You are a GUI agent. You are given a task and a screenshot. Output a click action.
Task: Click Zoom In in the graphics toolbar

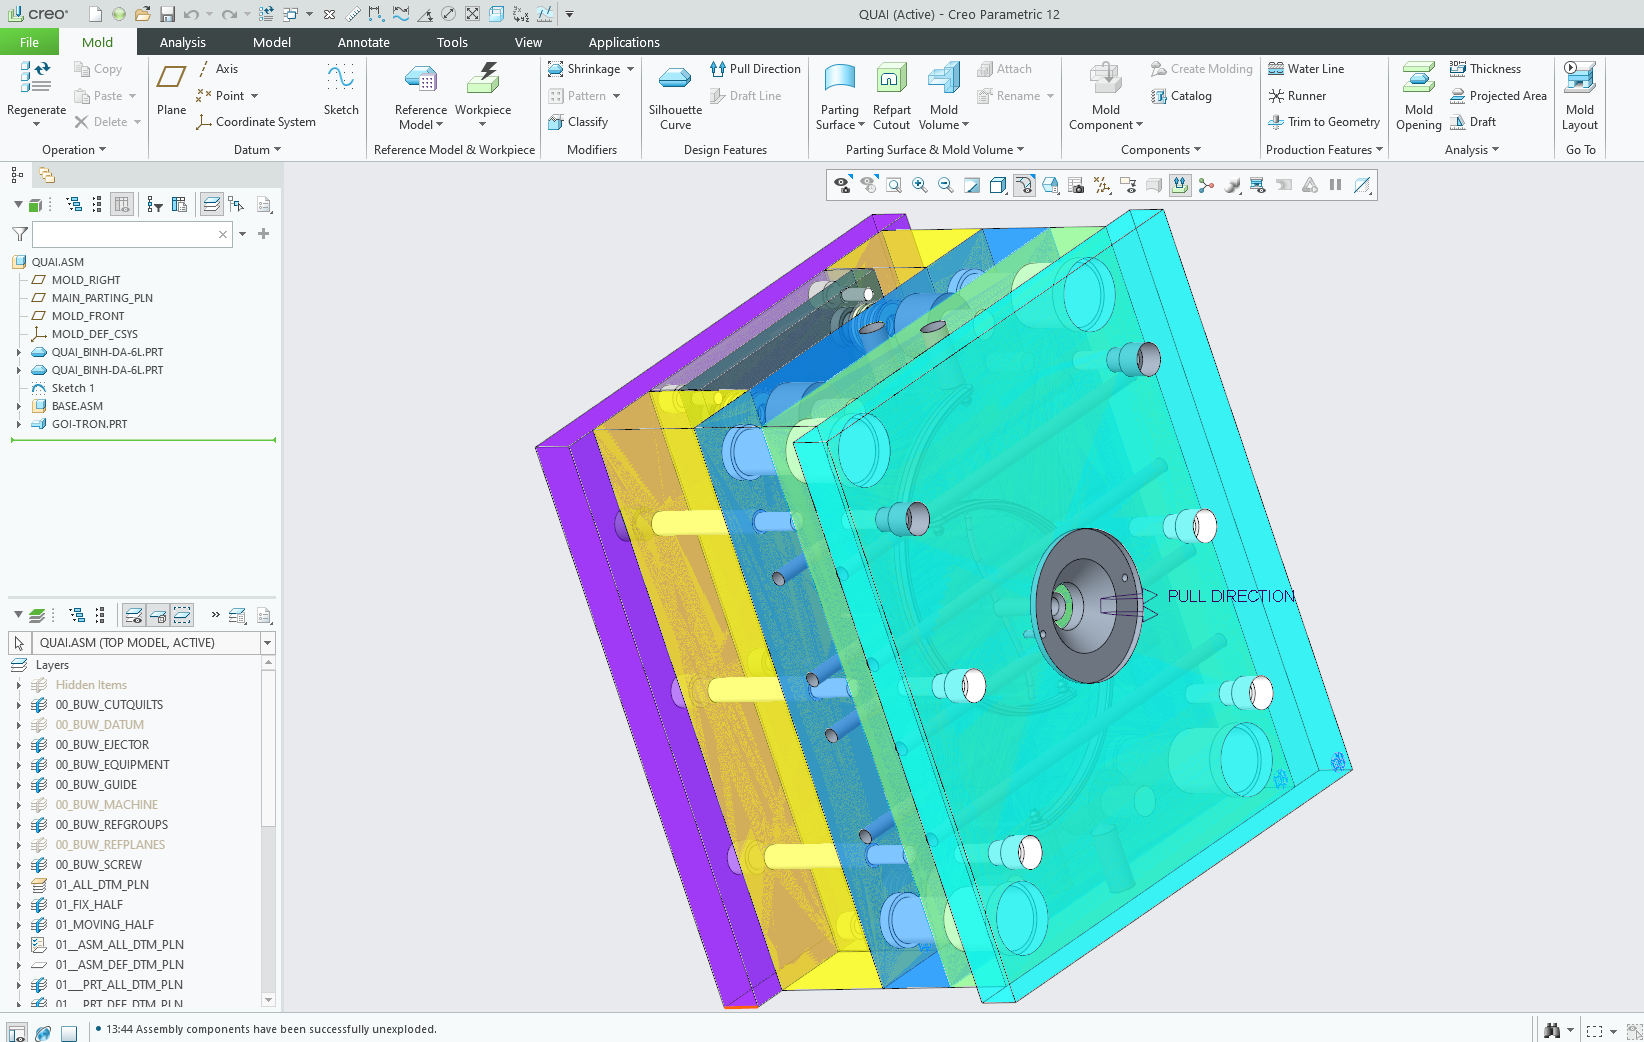(920, 185)
